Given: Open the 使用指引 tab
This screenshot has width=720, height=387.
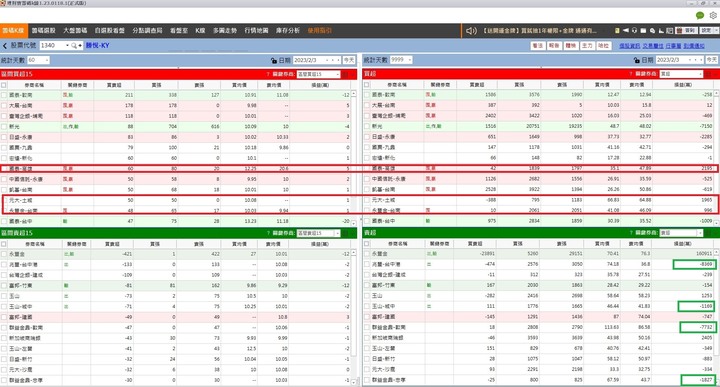Looking at the screenshot, I should pos(320,31).
